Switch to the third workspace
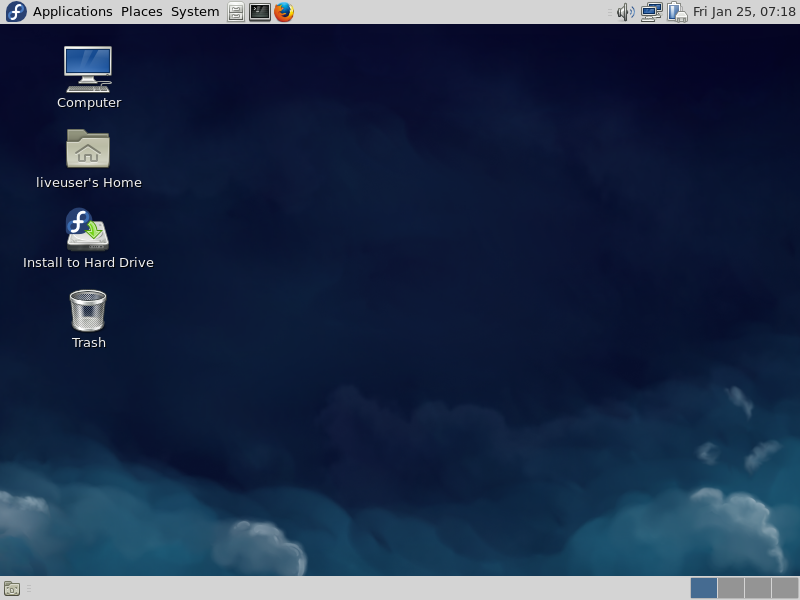 [x=758, y=588]
